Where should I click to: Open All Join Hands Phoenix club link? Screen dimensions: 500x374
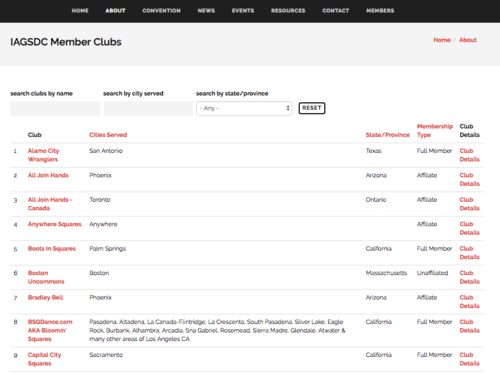click(x=48, y=175)
